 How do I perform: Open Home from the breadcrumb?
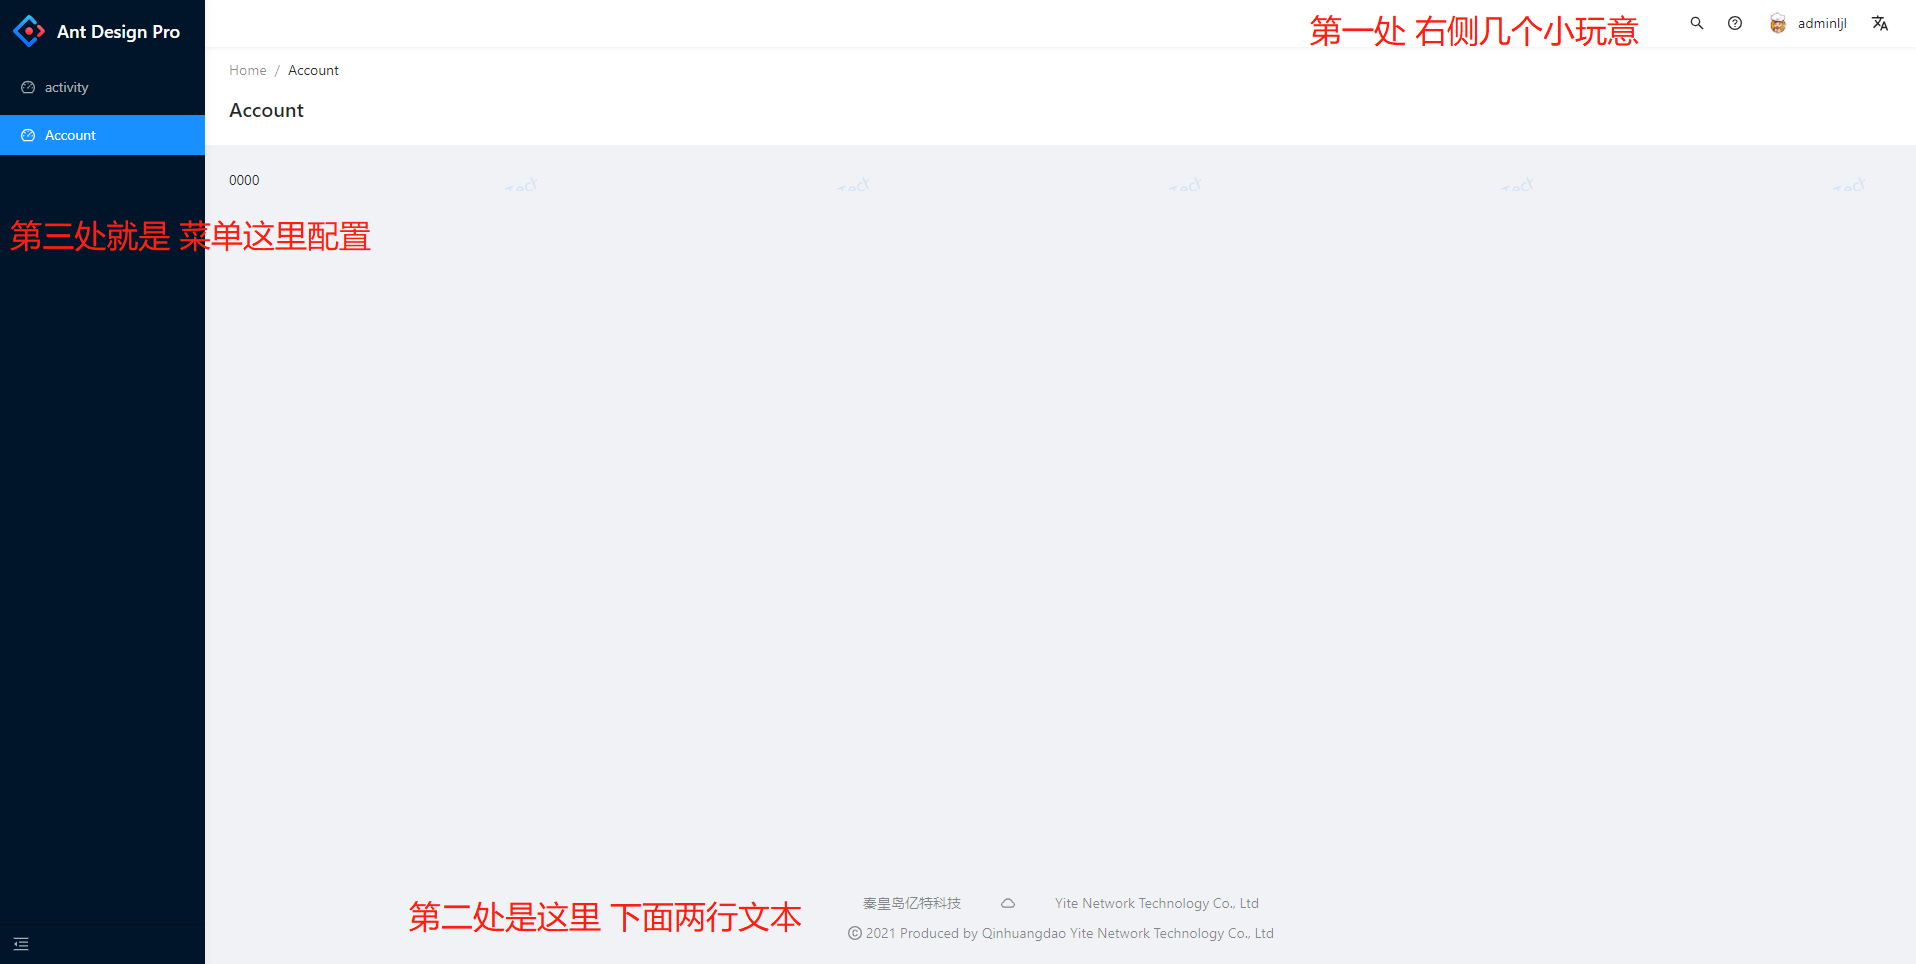pyautogui.click(x=247, y=70)
